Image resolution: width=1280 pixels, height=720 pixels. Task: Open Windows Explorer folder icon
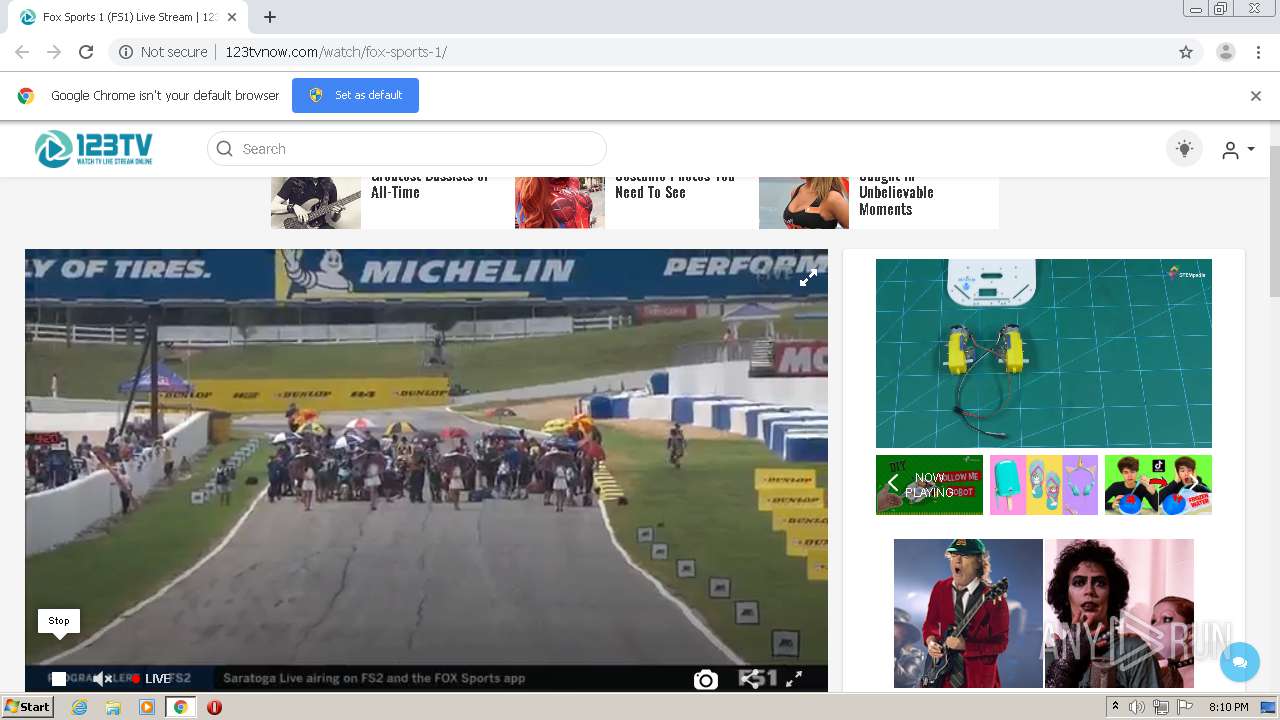113,707
